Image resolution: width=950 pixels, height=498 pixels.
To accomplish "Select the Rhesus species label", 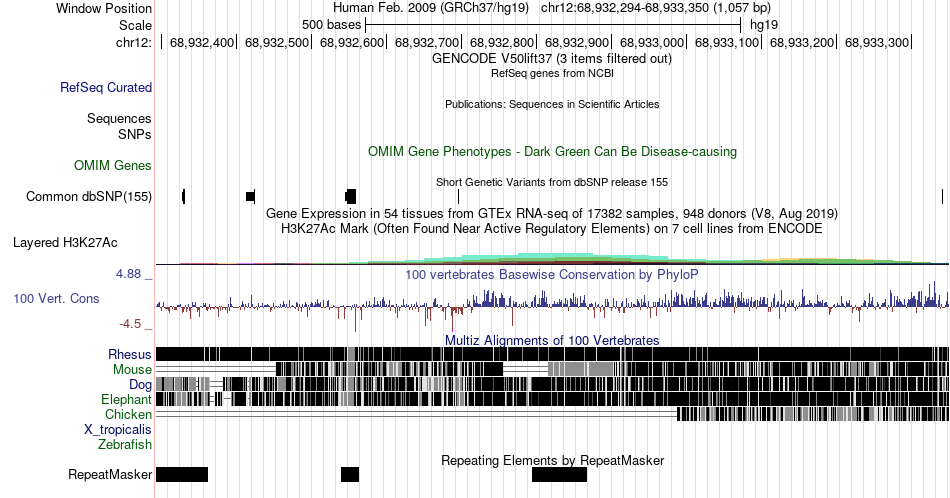I will tap(130, 354).
